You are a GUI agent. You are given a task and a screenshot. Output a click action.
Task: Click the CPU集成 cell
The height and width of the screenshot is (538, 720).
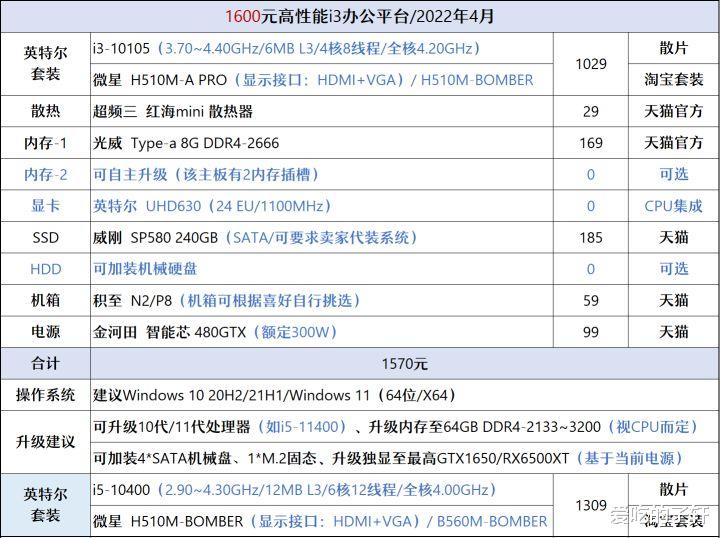(x=673, y=206)
